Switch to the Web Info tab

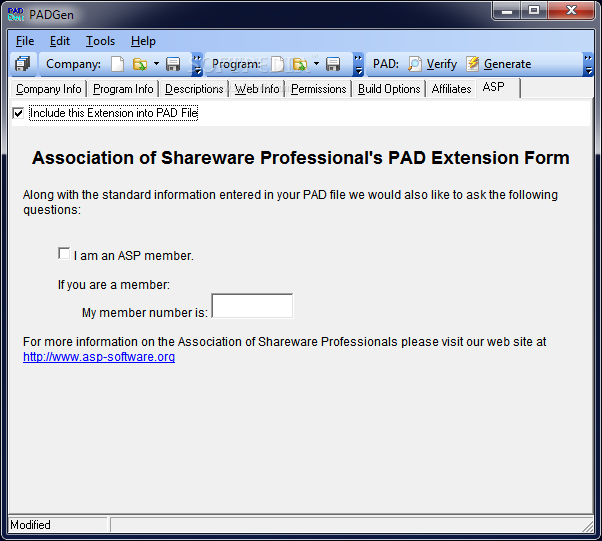pos(257,89)
